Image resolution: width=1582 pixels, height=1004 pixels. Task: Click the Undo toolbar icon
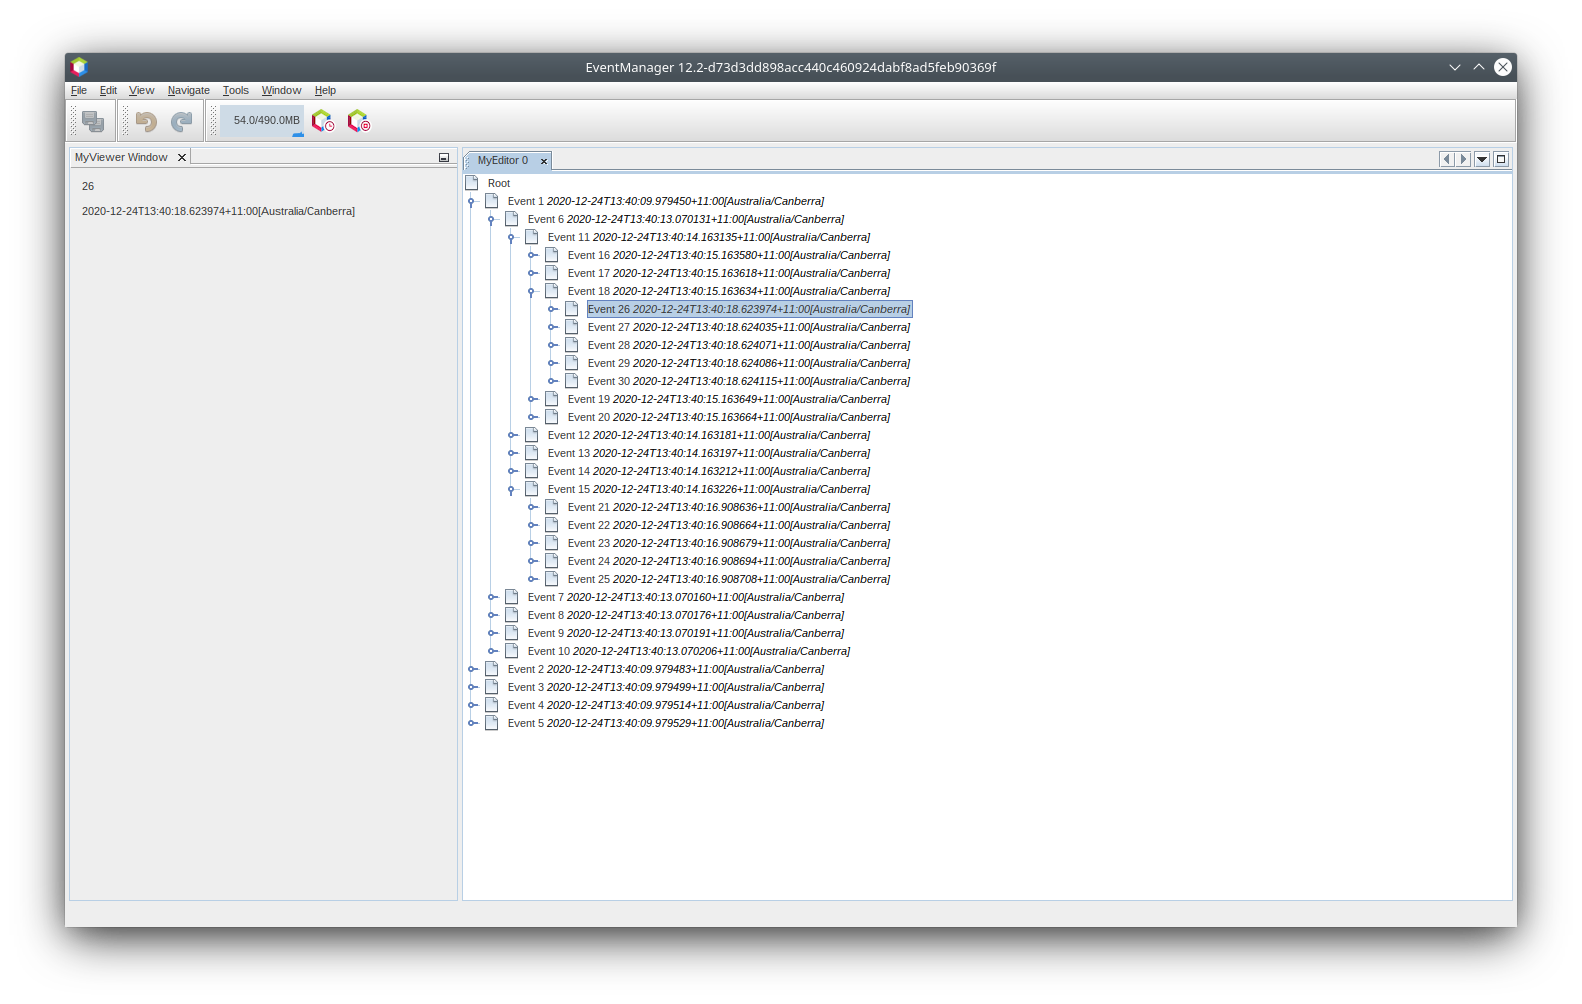[x=146, y=121]
